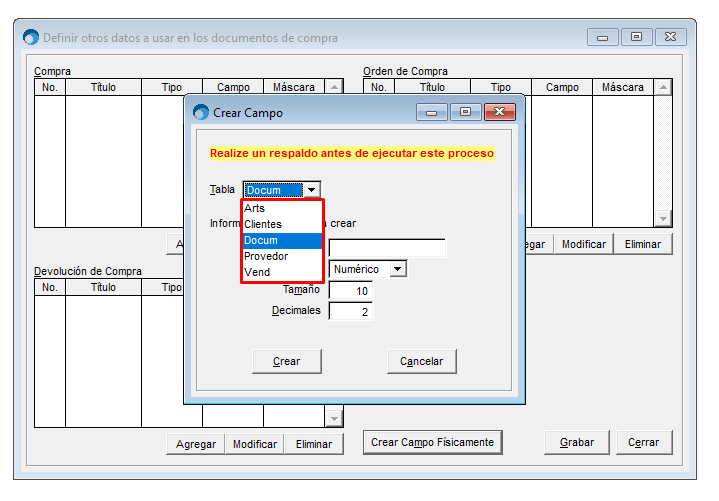Viewport: 719px width, 501px height.
Task: Click Máscara header in Orden de Compra table
Action: [623, 87]
